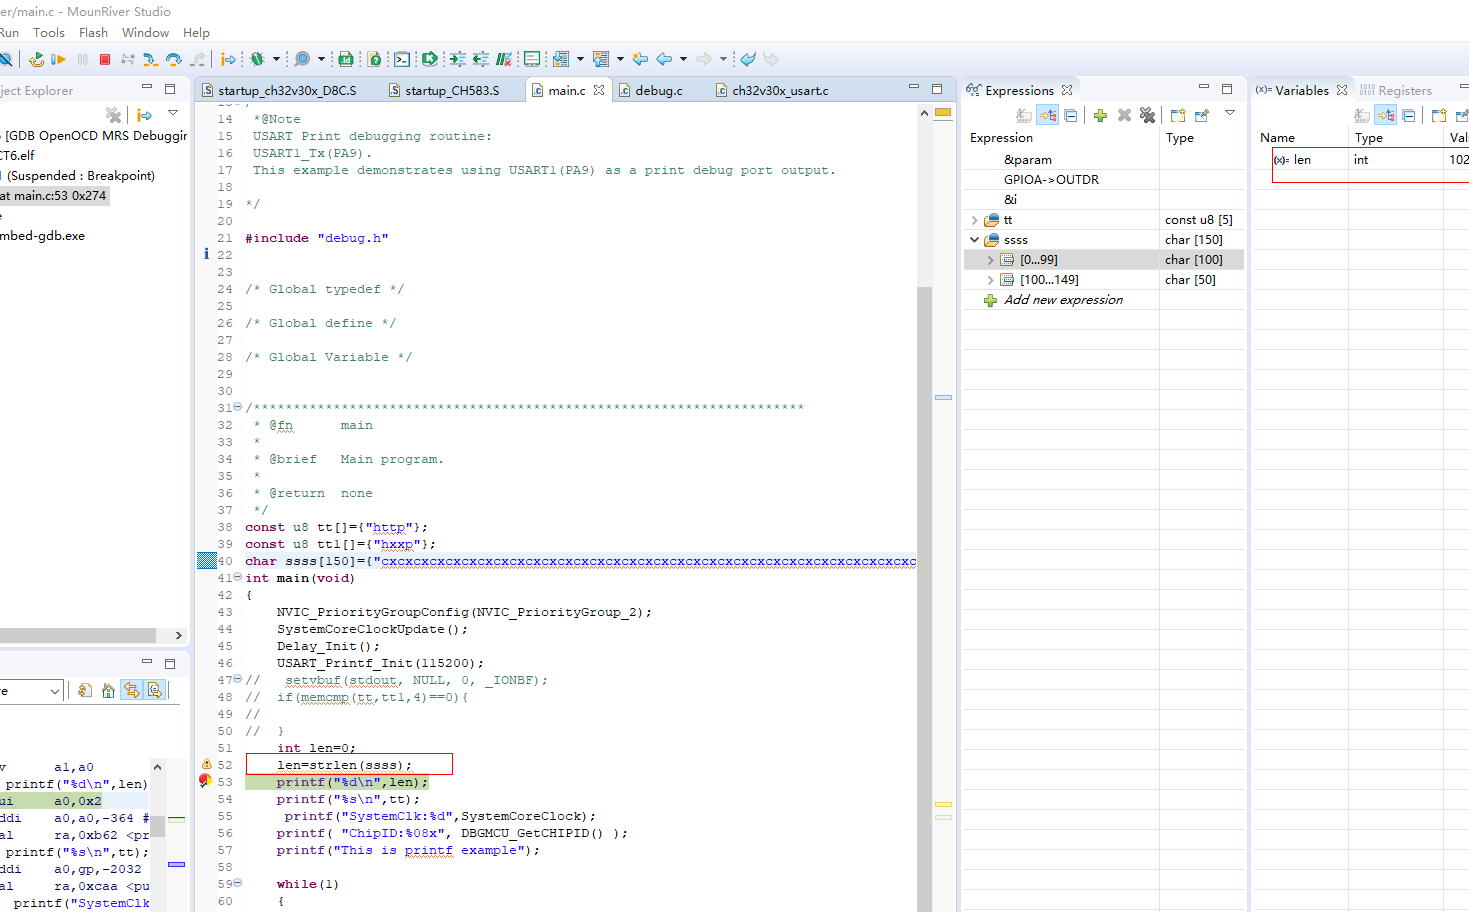This screenshot has height=912, width=1469.
Task: Click the Debug view horizontal scrollbar
Action: coord(78,635)
